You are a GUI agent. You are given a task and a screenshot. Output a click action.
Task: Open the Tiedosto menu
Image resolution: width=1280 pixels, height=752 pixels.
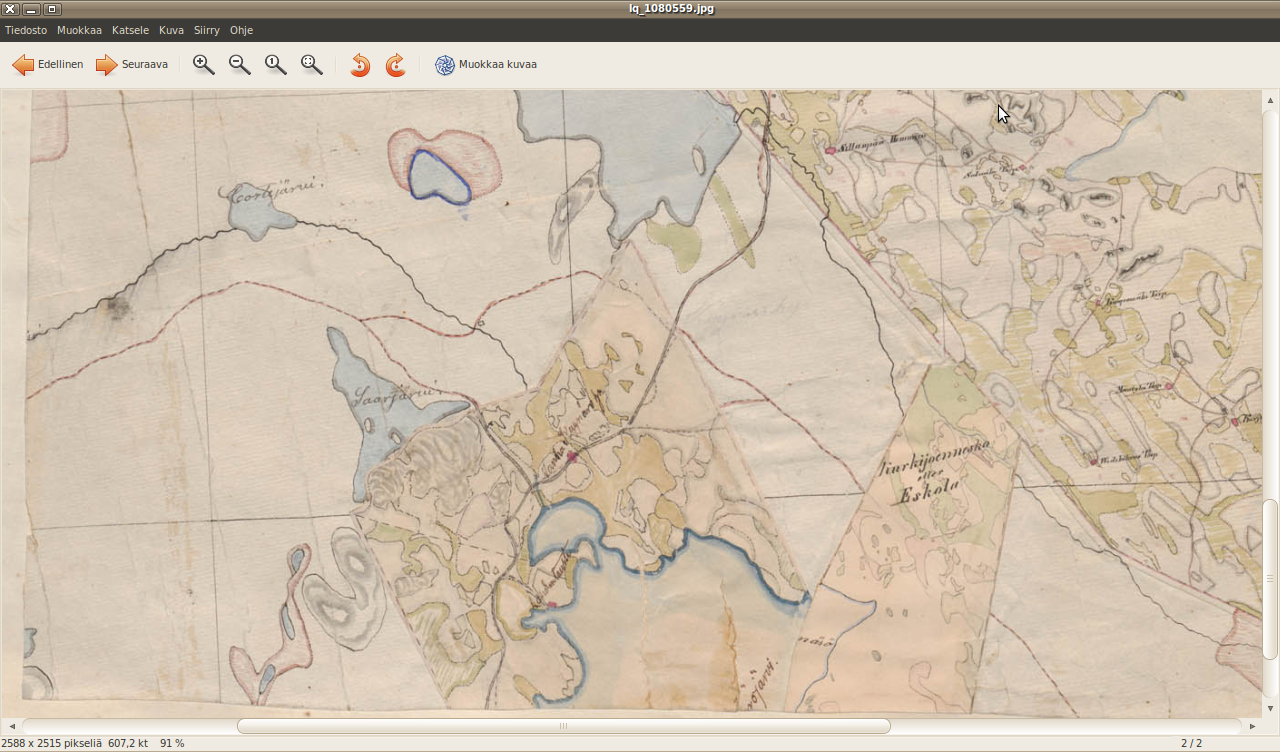point(26,30)
